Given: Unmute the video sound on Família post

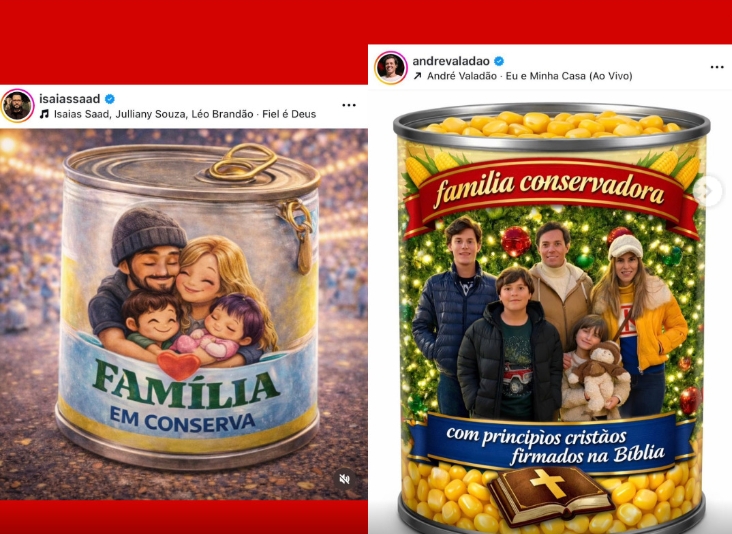Looking at the screenshot, I should coord(345,479).
